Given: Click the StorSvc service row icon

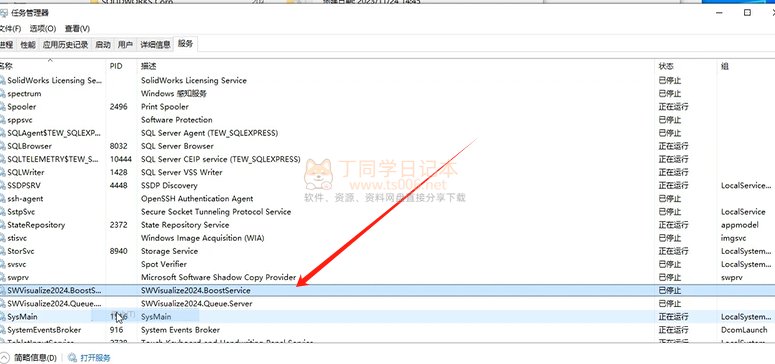Looking at the screenshot, I should point(2,251).
